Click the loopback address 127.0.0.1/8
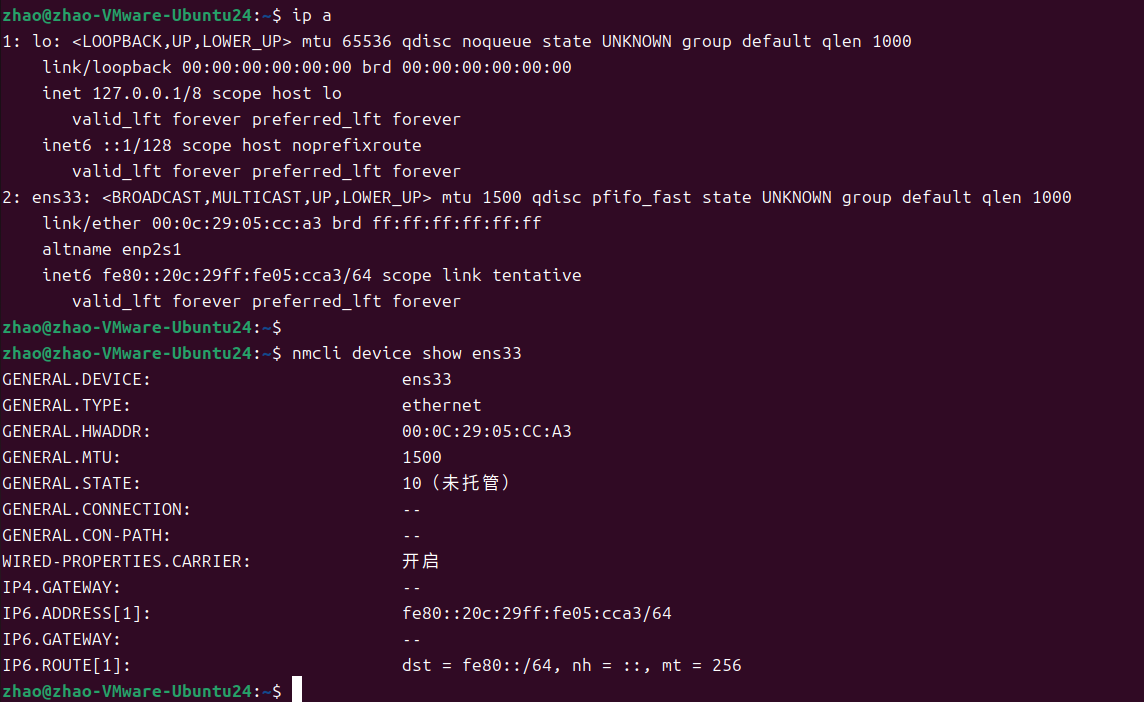 [147, 93]
